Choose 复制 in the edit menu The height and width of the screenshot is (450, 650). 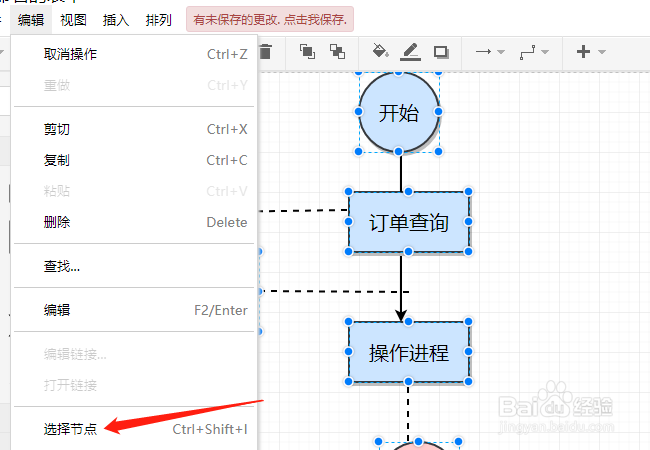[134, 160]
